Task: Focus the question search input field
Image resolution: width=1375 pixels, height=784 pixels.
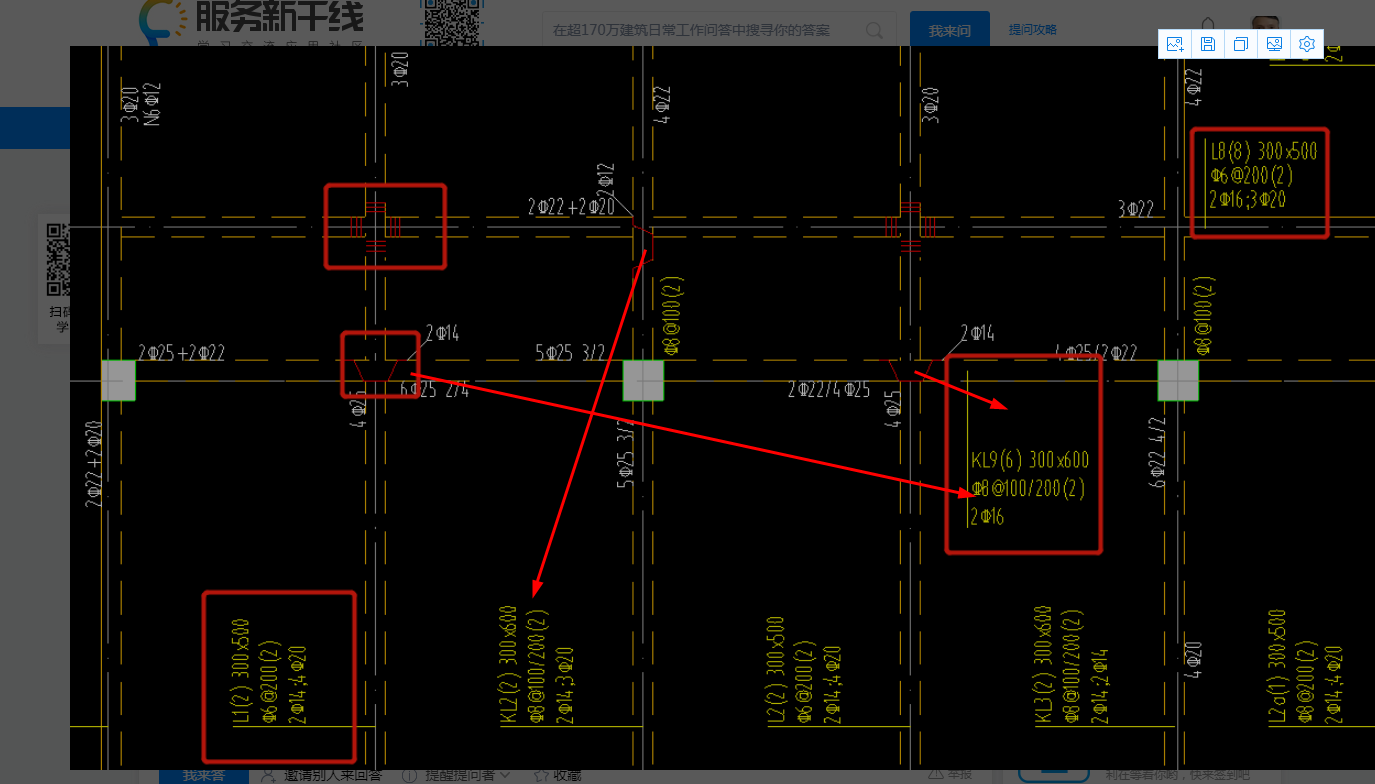Action: click(x=705, y=30)
